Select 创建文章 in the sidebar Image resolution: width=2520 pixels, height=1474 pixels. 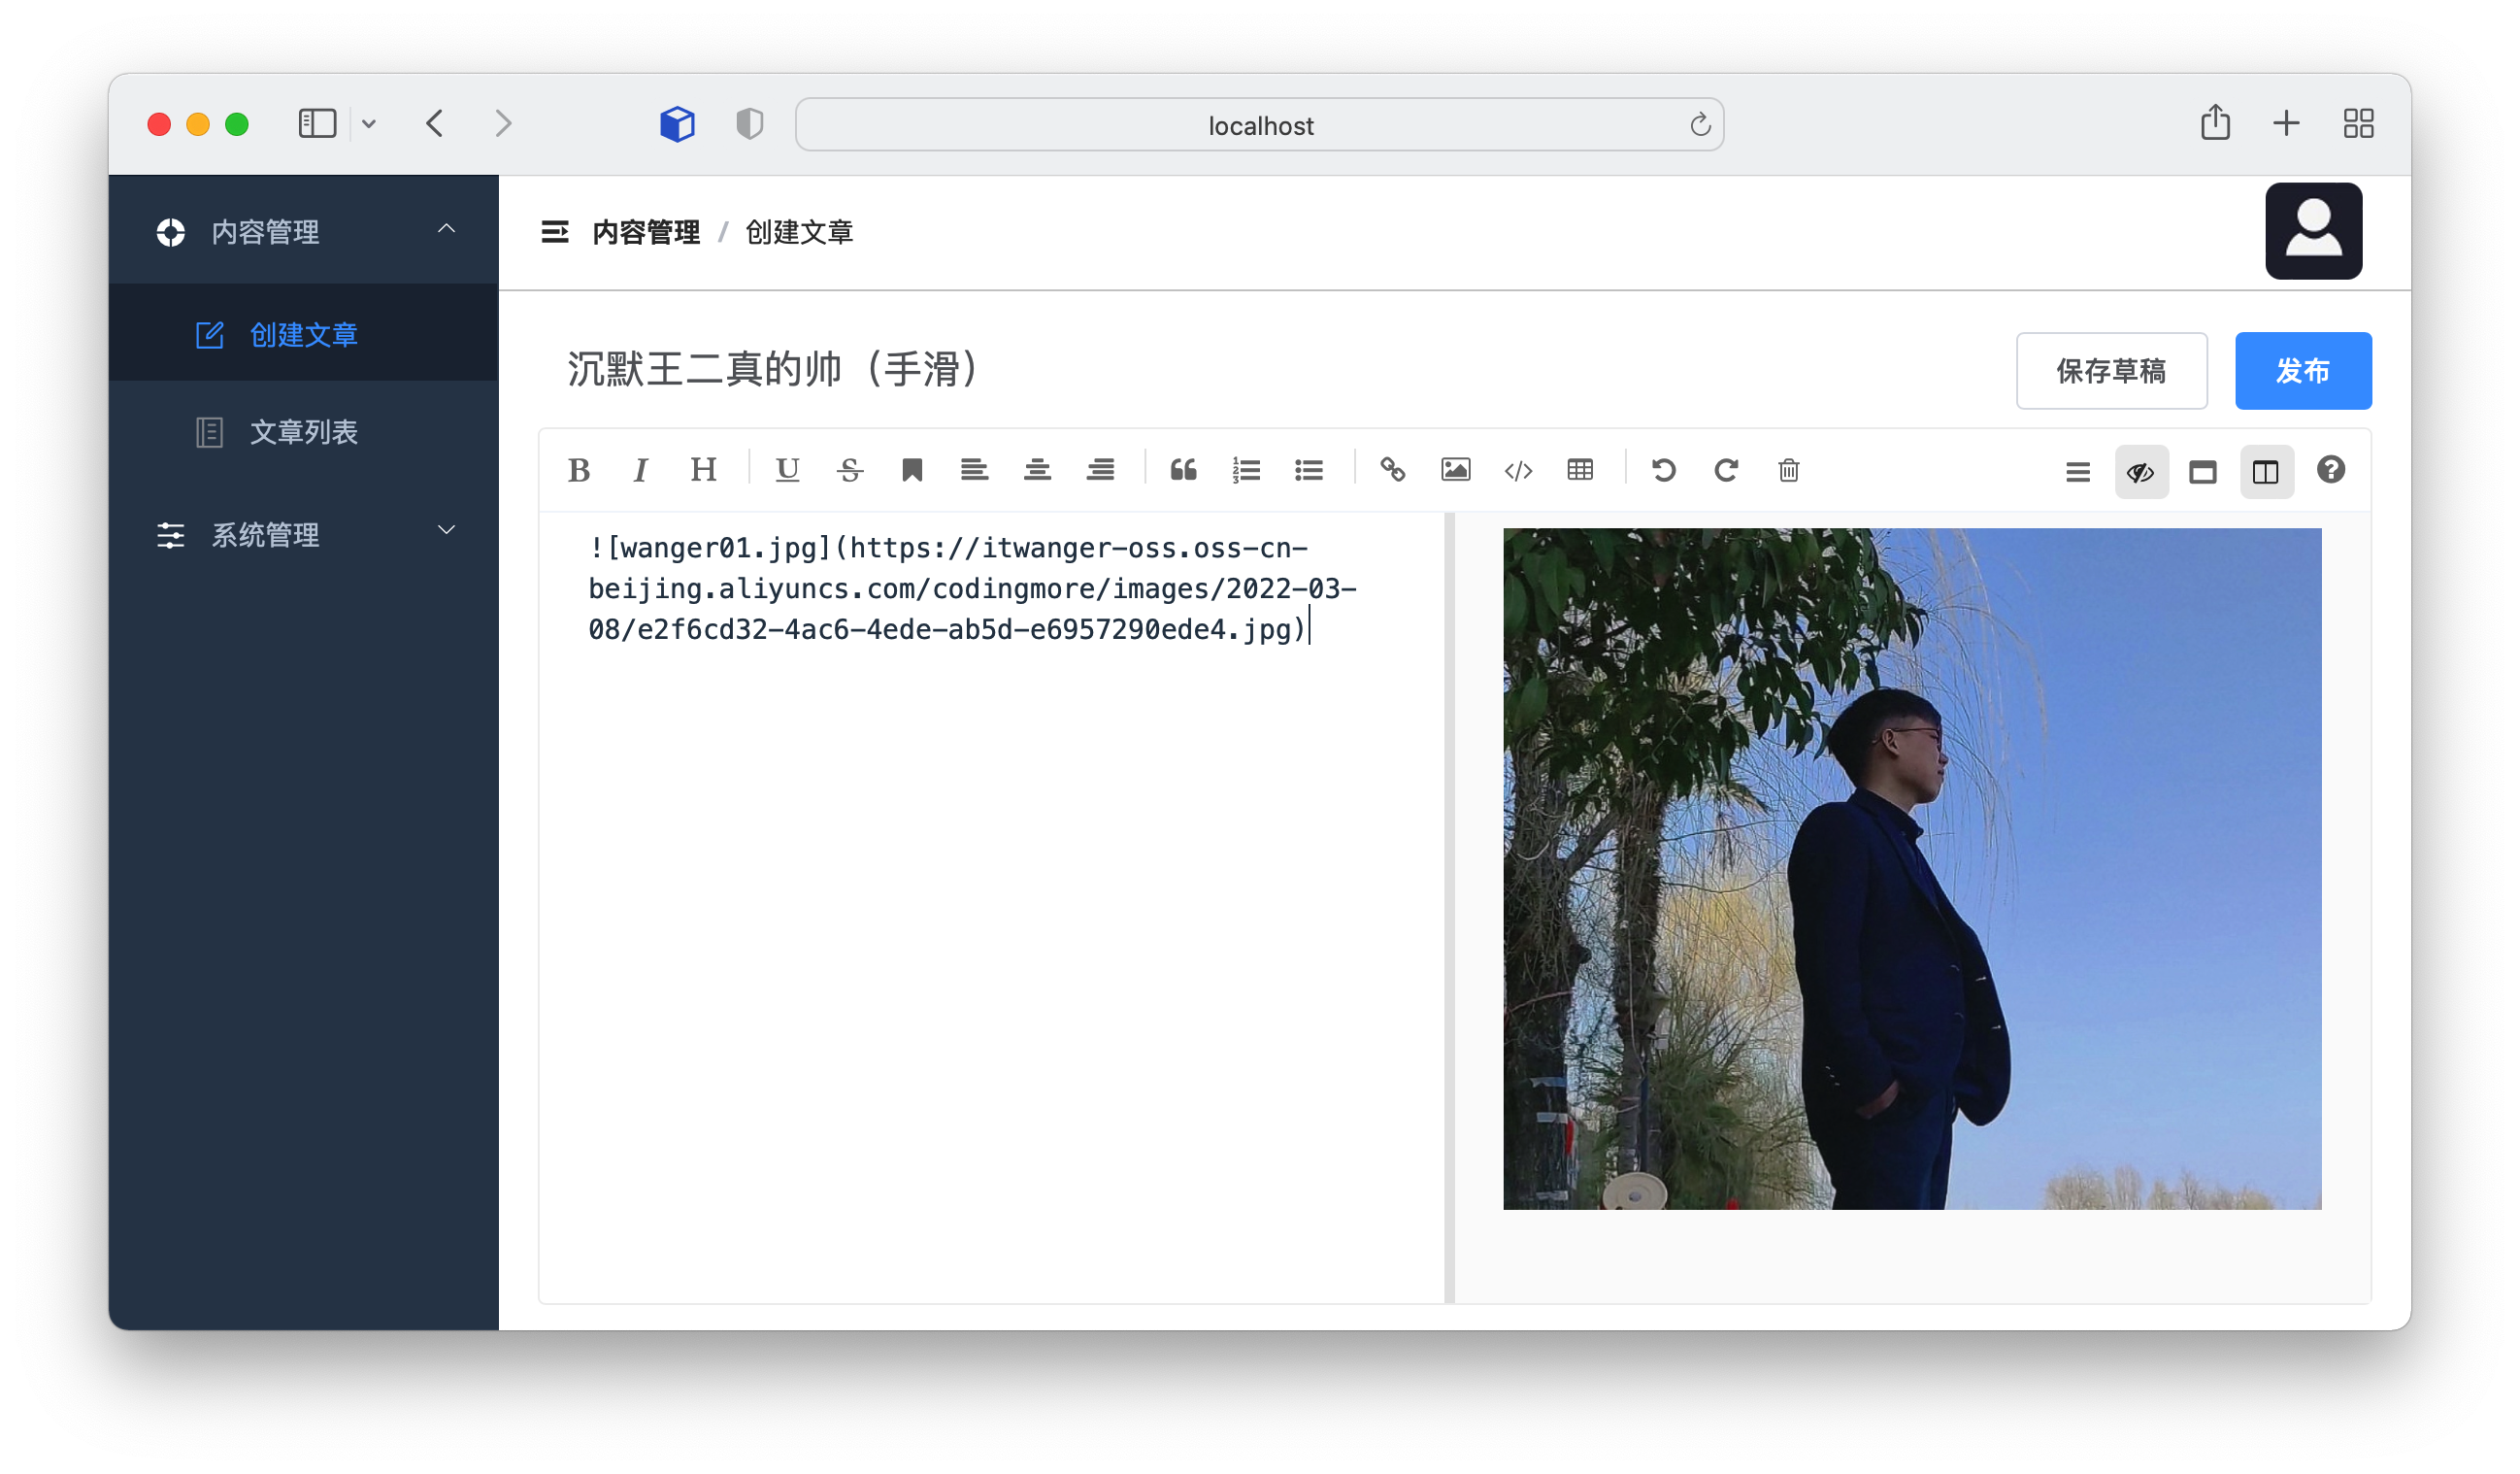coord(303,334)
